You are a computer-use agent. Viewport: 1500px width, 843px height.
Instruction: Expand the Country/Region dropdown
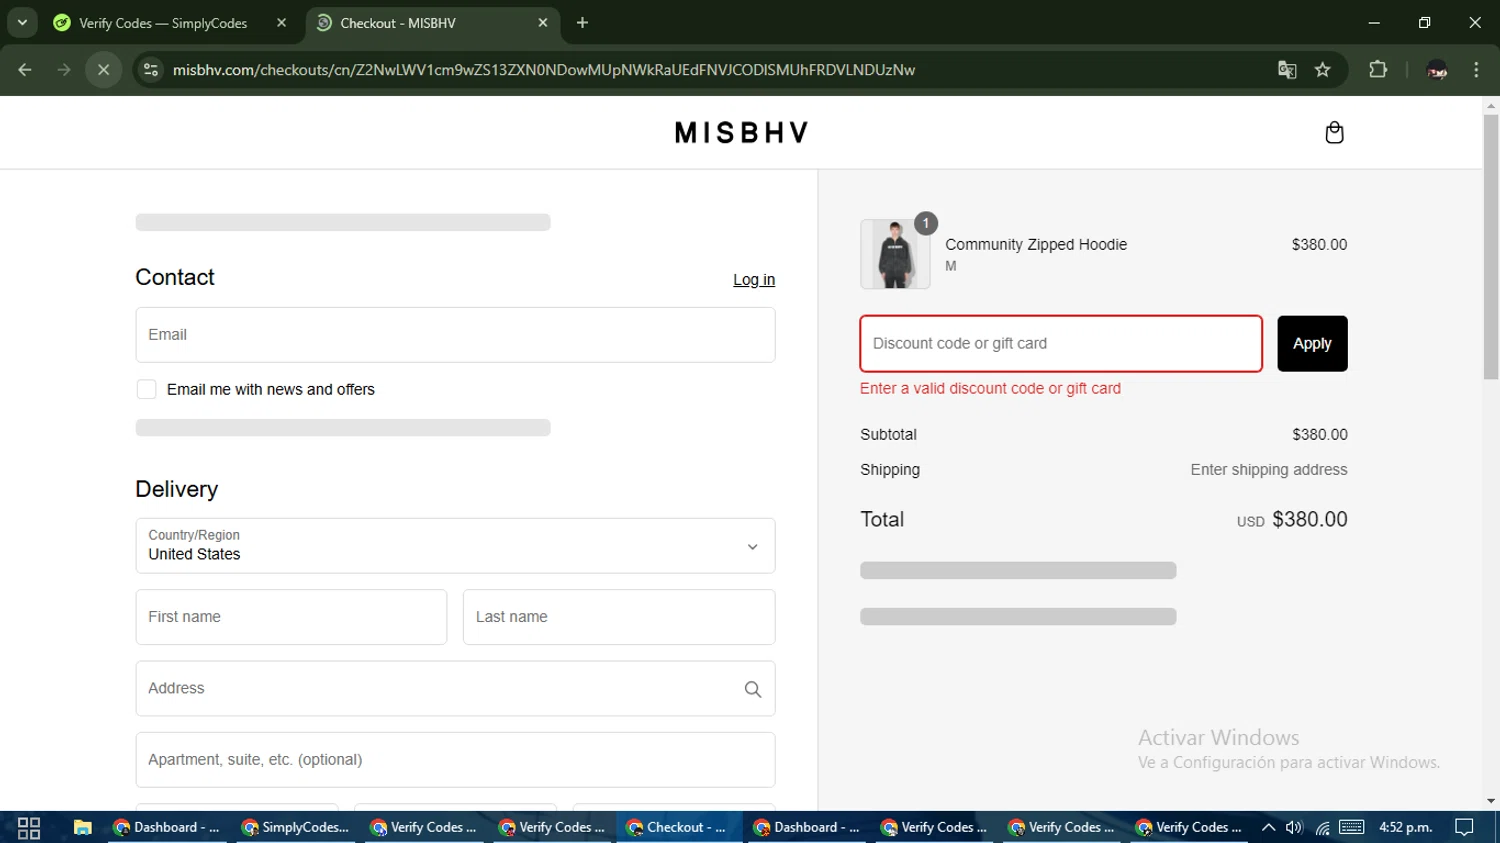[455, 546]
